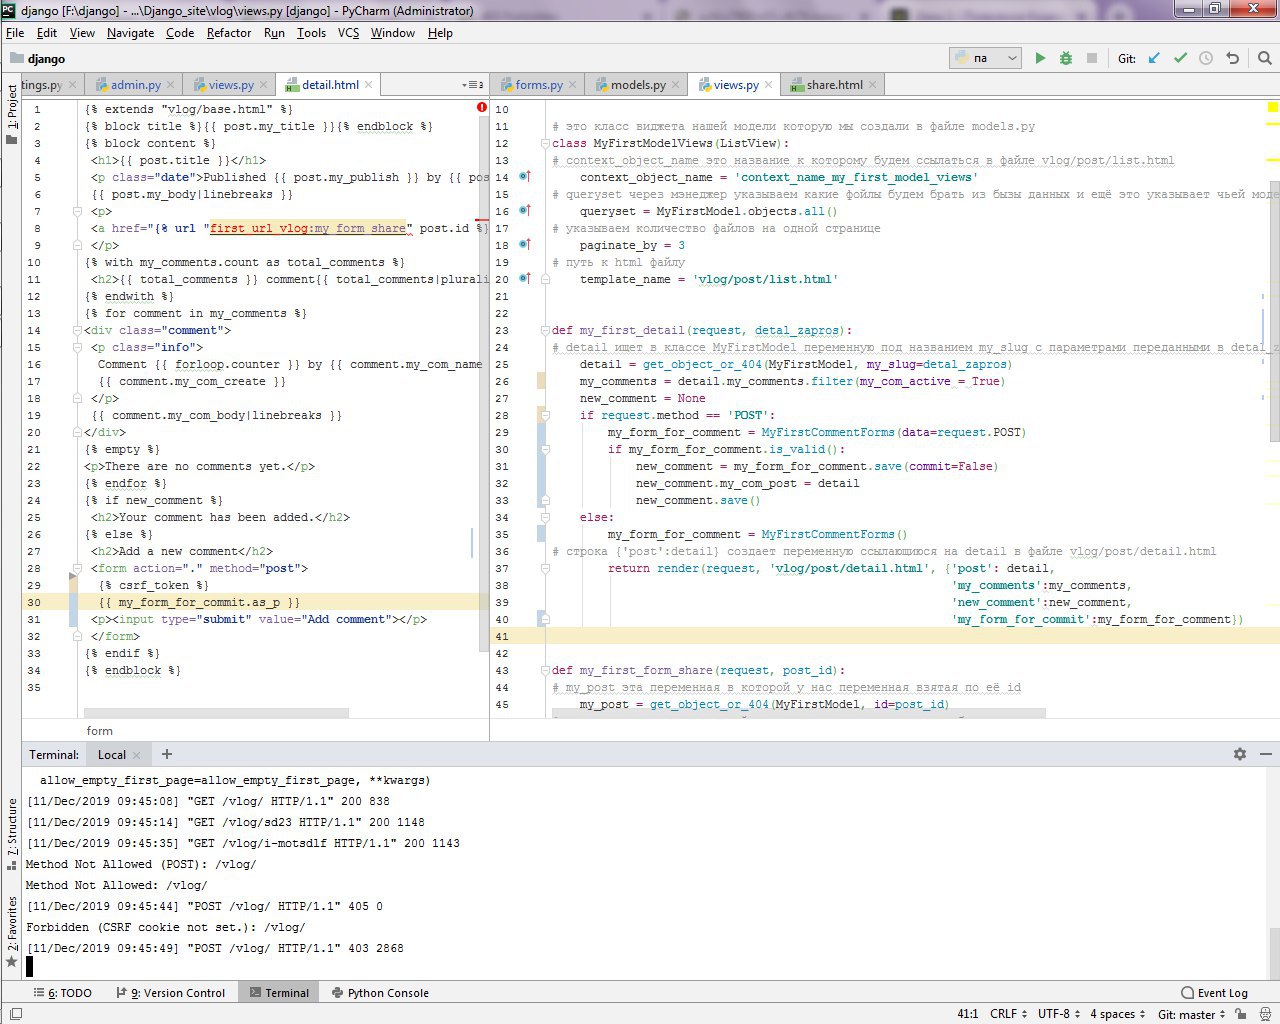Click override gutter icon at line 18
Screen dimensions: 1280x1024
(x=525, y=245)
